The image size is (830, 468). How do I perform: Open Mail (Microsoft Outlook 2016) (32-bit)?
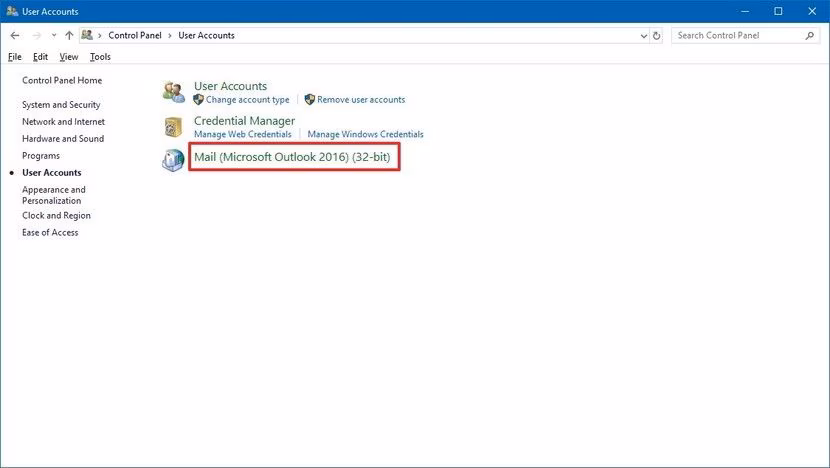coord(292,157)
